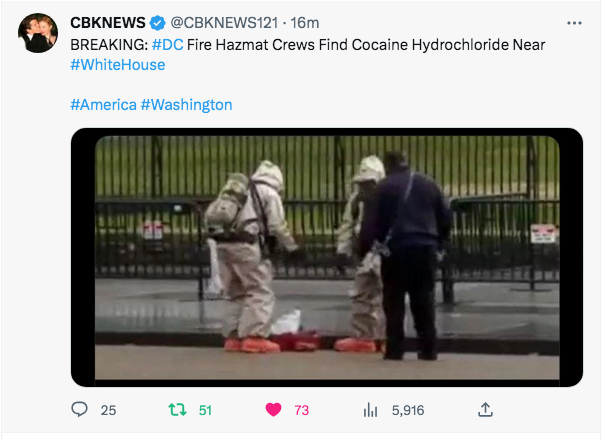This screenshot has width=601, height=440.
Task: Click the 5,916 views count
Action: point(408,410)
